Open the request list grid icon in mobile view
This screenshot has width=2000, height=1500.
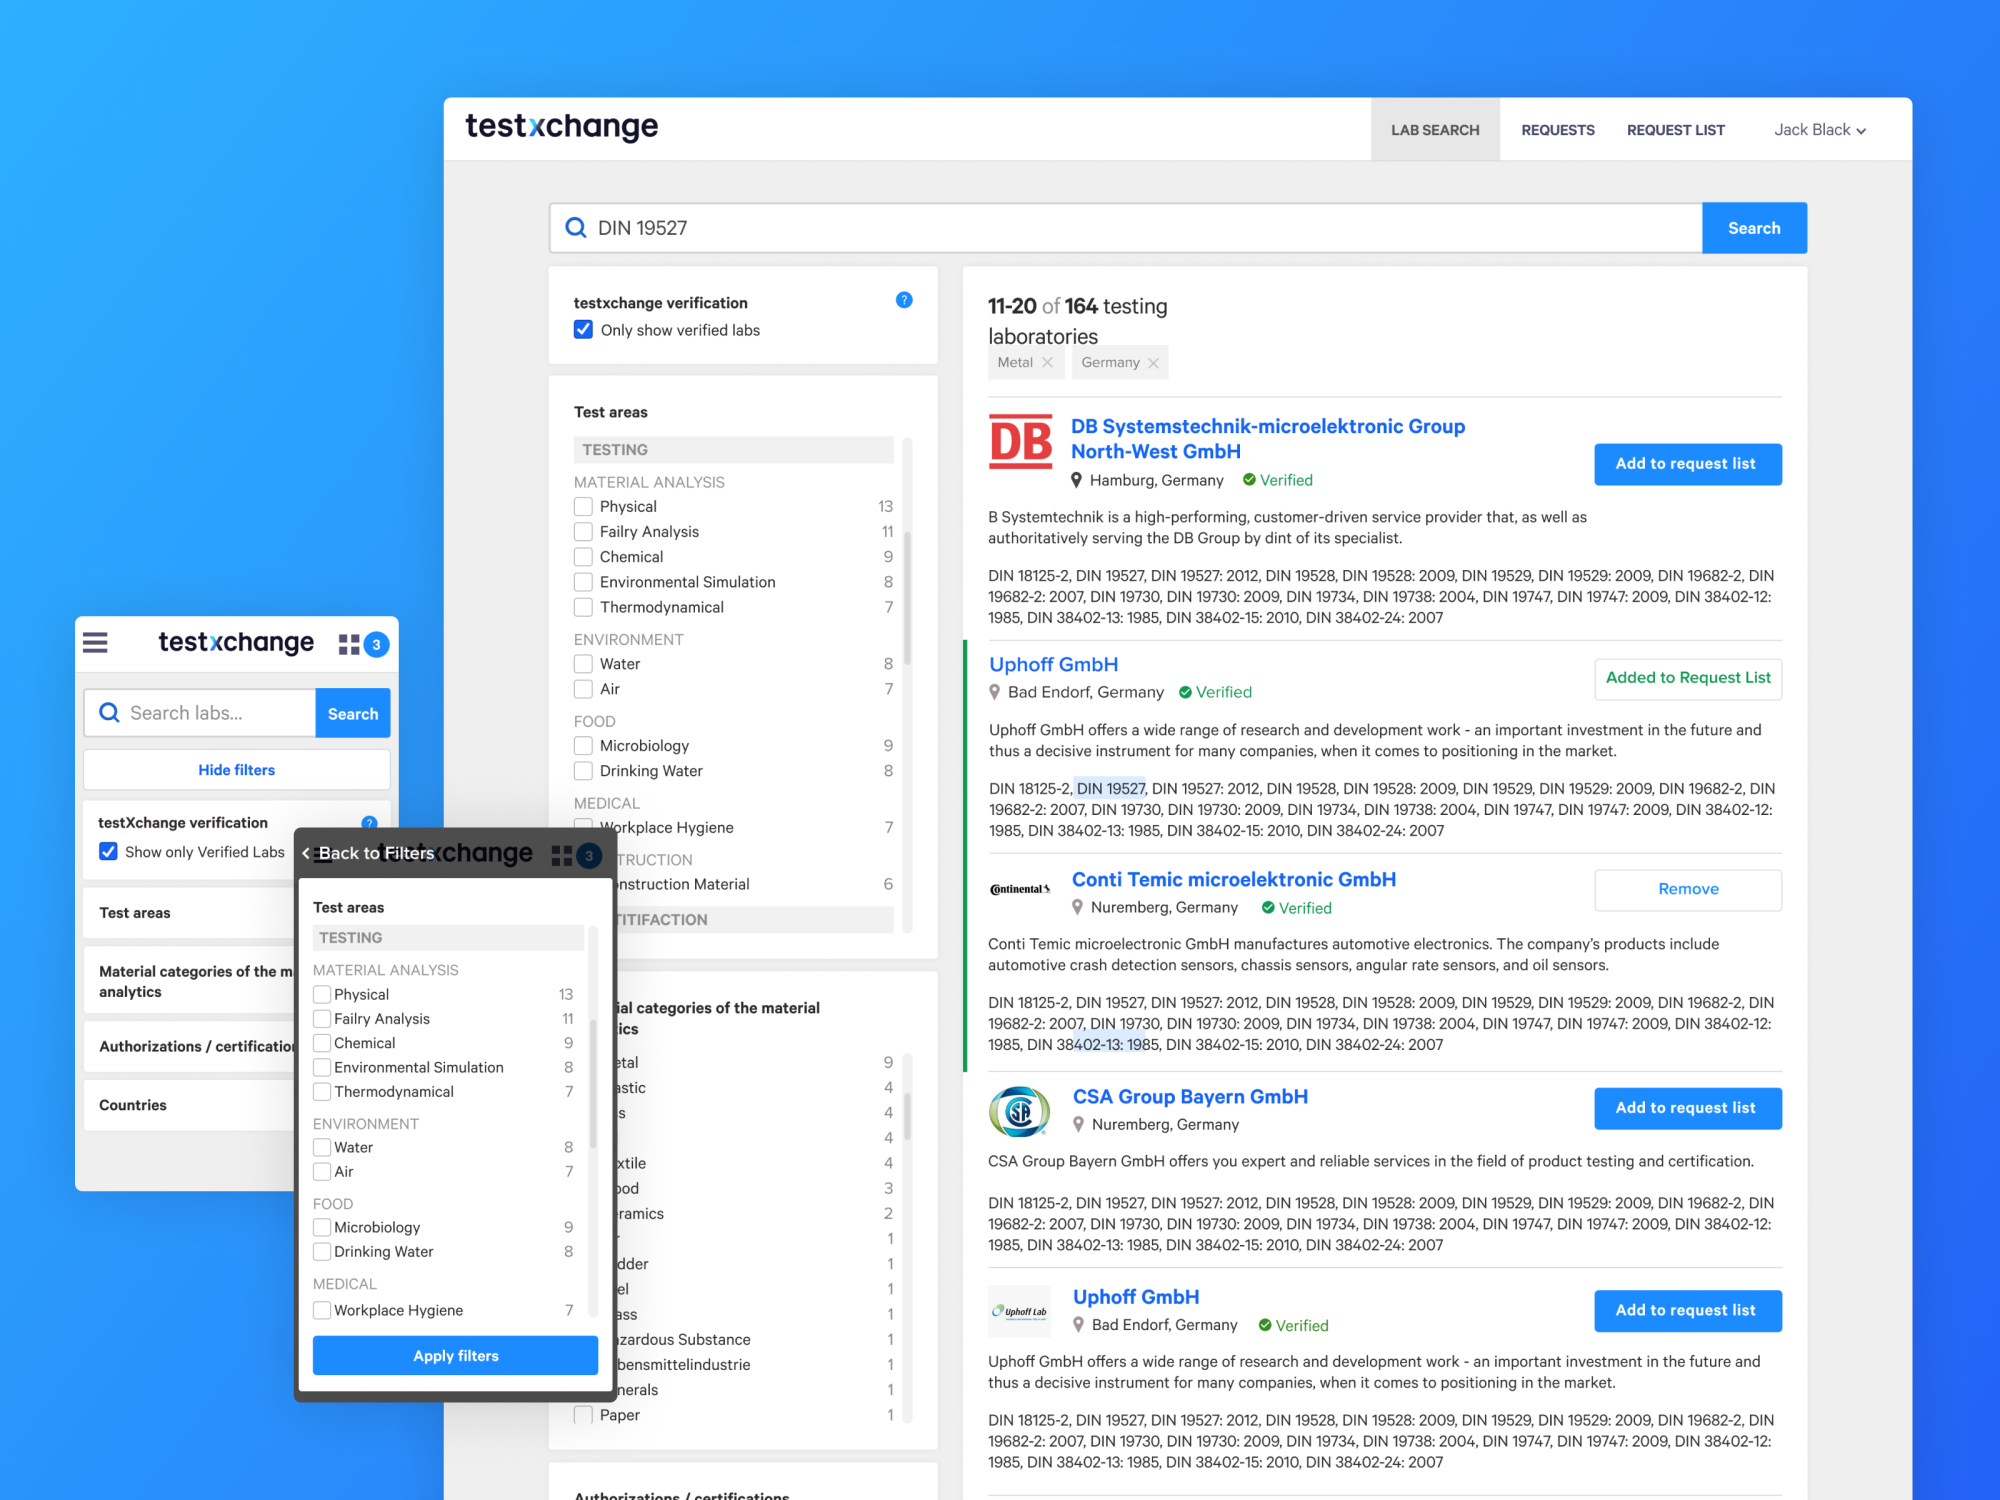point(349,644)
